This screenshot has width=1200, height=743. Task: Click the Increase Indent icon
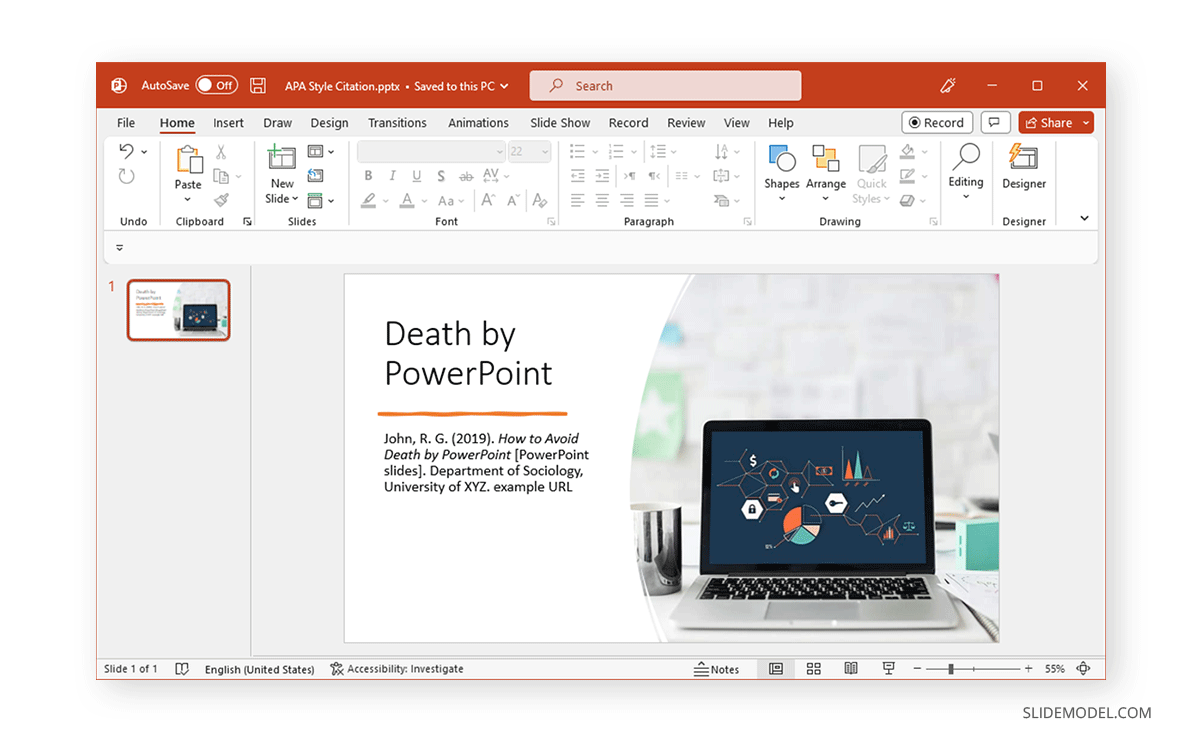click(x=602, y=176)
